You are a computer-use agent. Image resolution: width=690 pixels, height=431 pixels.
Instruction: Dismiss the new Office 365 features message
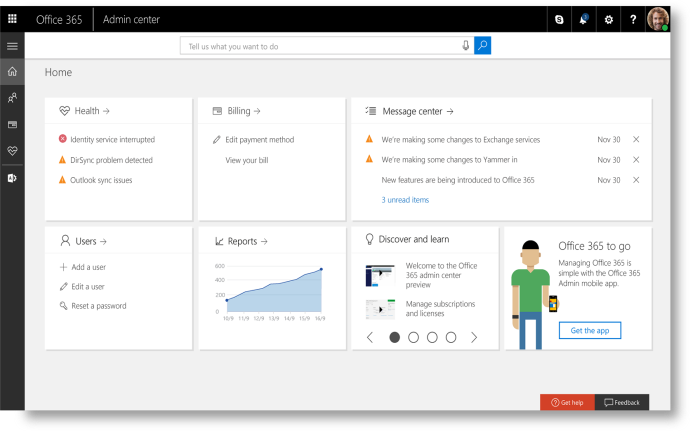point(636,180)
